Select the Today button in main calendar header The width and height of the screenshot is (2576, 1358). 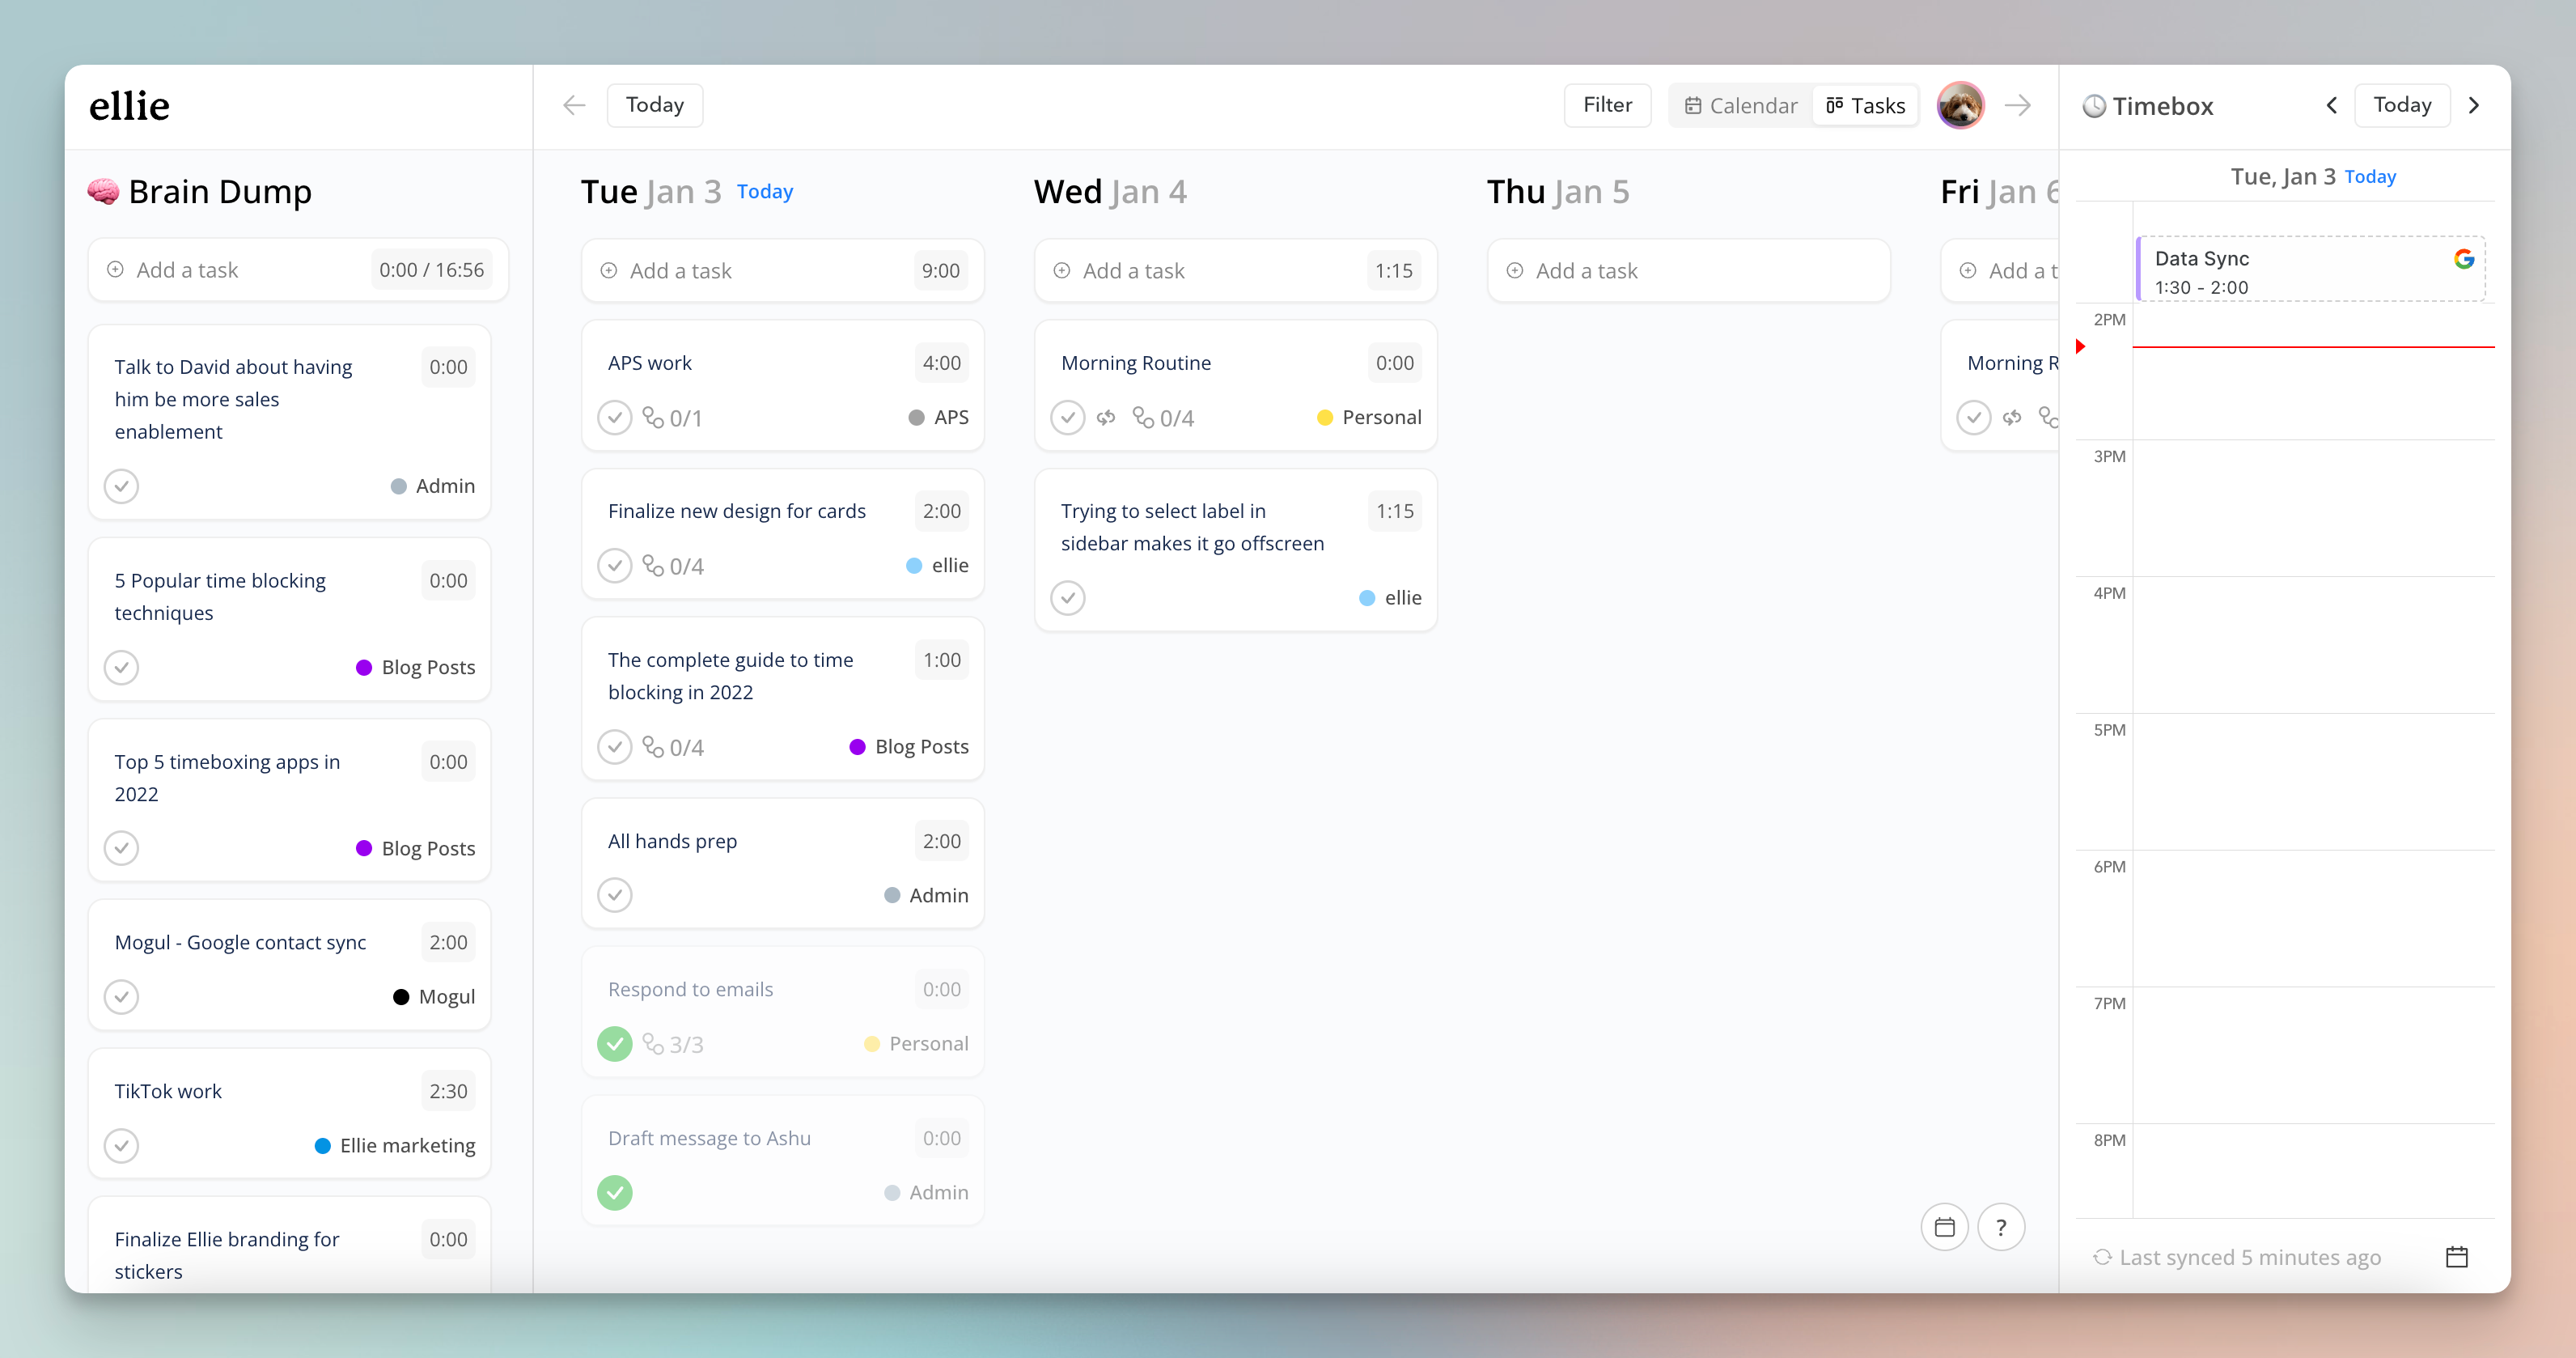[x=656, y=104]
